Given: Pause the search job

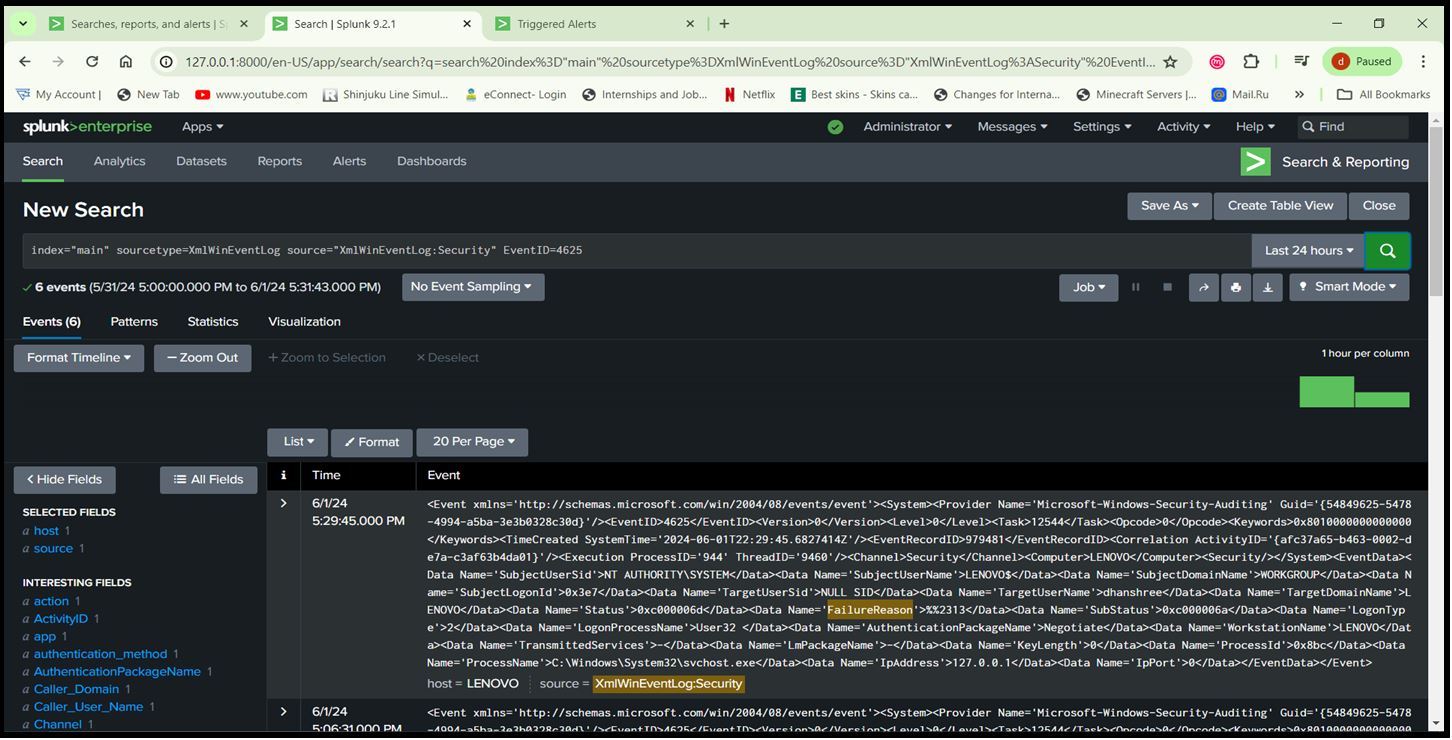Looking at the screenshot, I should tap(1135, 287).
